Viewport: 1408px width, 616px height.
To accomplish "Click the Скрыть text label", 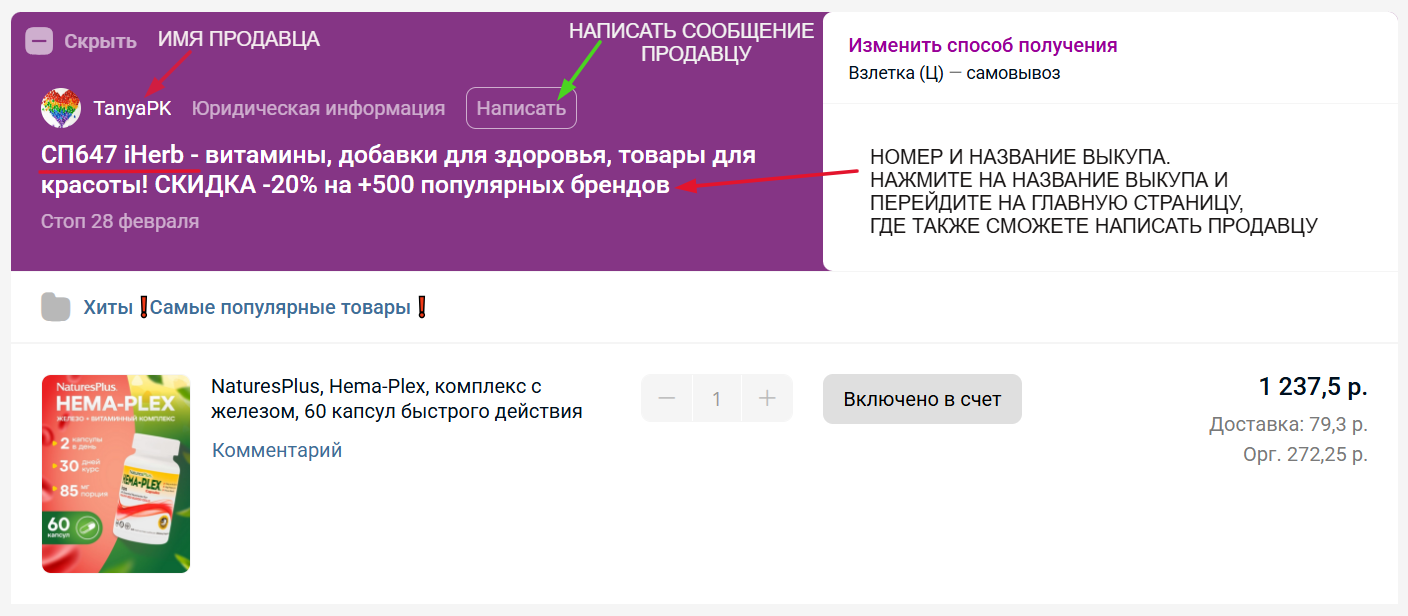I will coord(100,41).
